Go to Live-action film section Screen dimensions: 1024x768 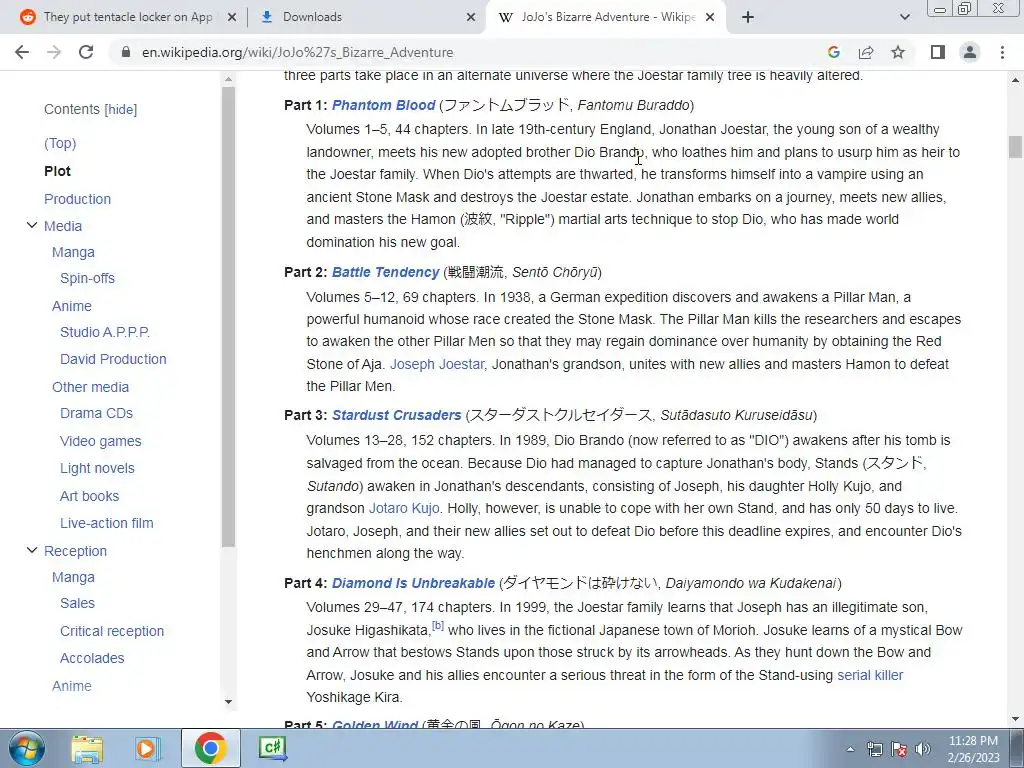[x=106, y=523]
